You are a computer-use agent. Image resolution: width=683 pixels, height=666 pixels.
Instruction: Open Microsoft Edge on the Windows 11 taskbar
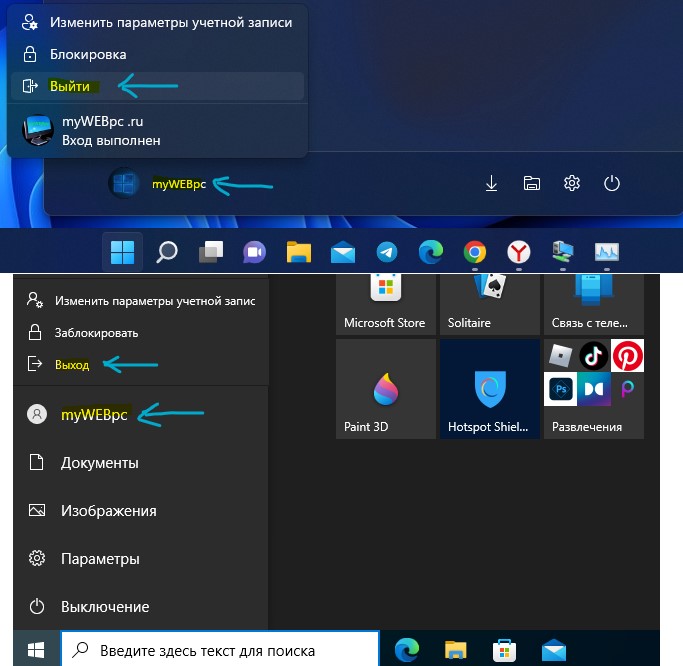pos(431,252)
